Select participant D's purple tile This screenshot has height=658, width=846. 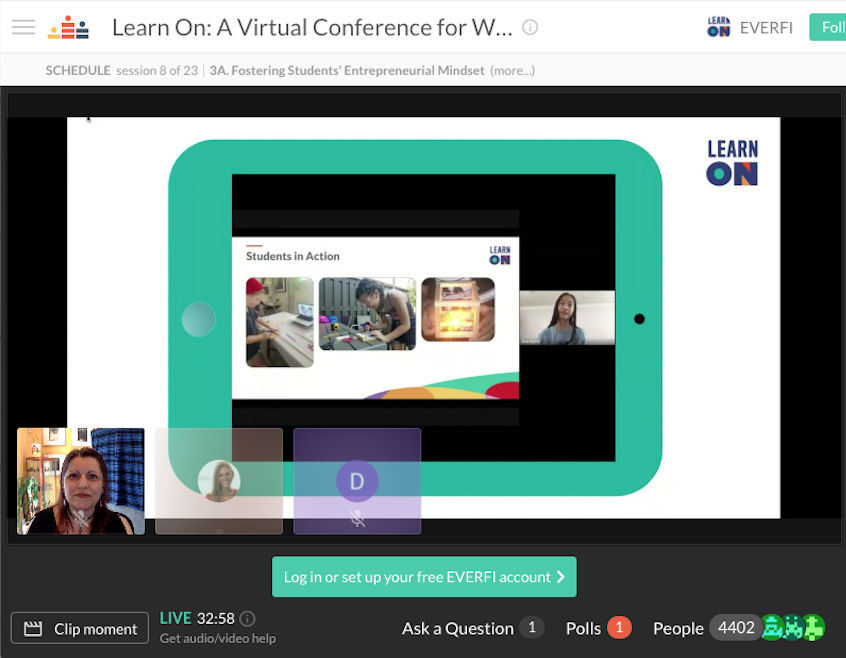point(357,481)
